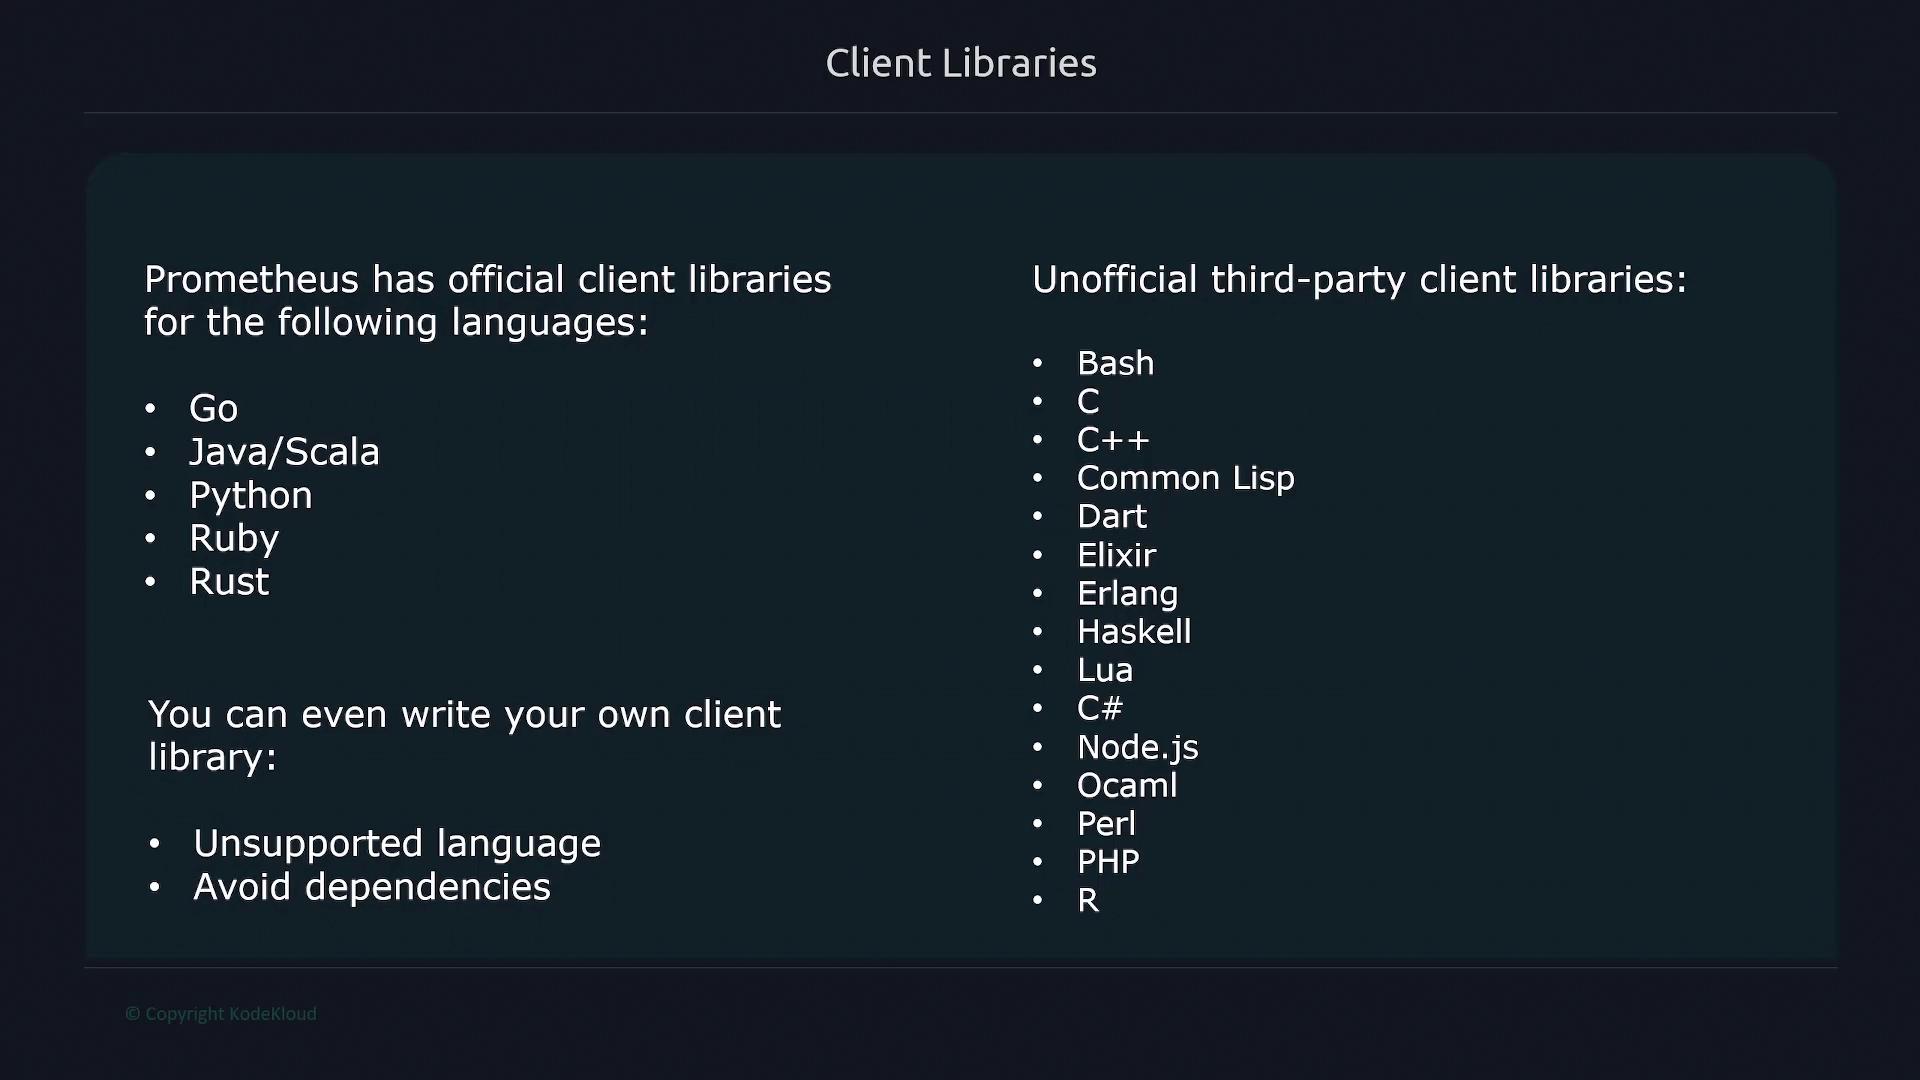Image resolution: width=1920 pixels, height=1080 pixels.
Task: Select the Go list item
Action: 213,408
